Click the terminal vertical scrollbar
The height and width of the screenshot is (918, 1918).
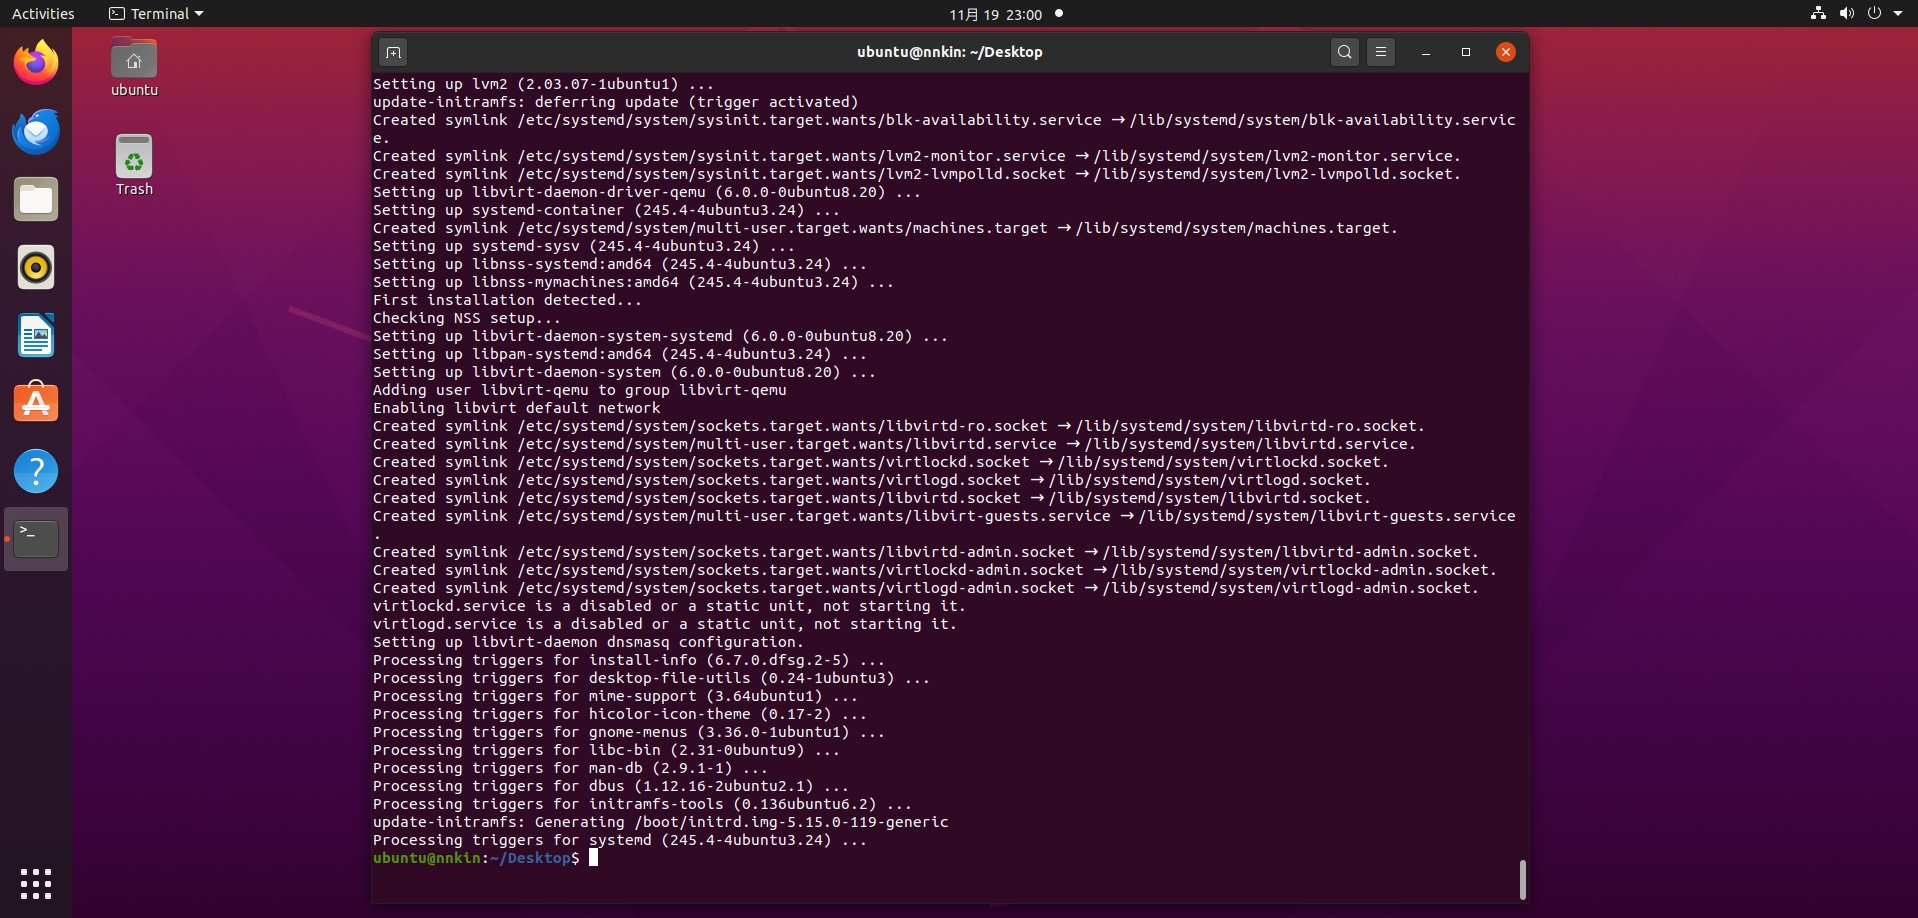coord(1522,879)
